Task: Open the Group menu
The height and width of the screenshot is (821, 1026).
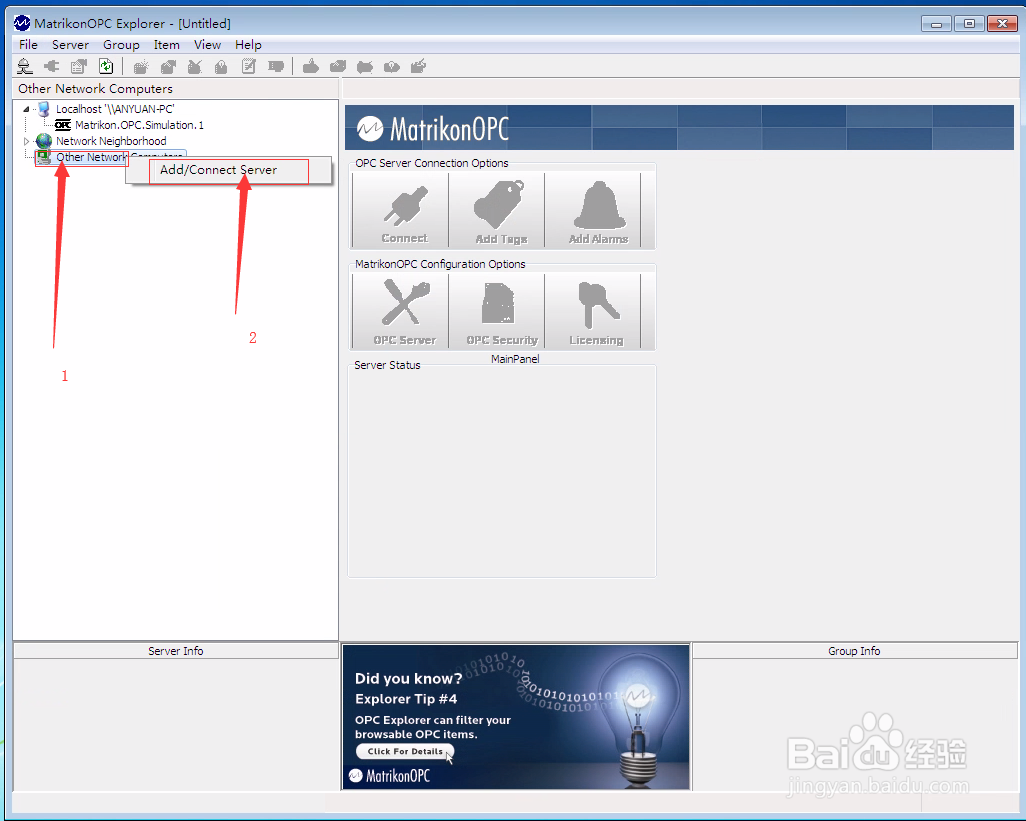Action: 121,44
